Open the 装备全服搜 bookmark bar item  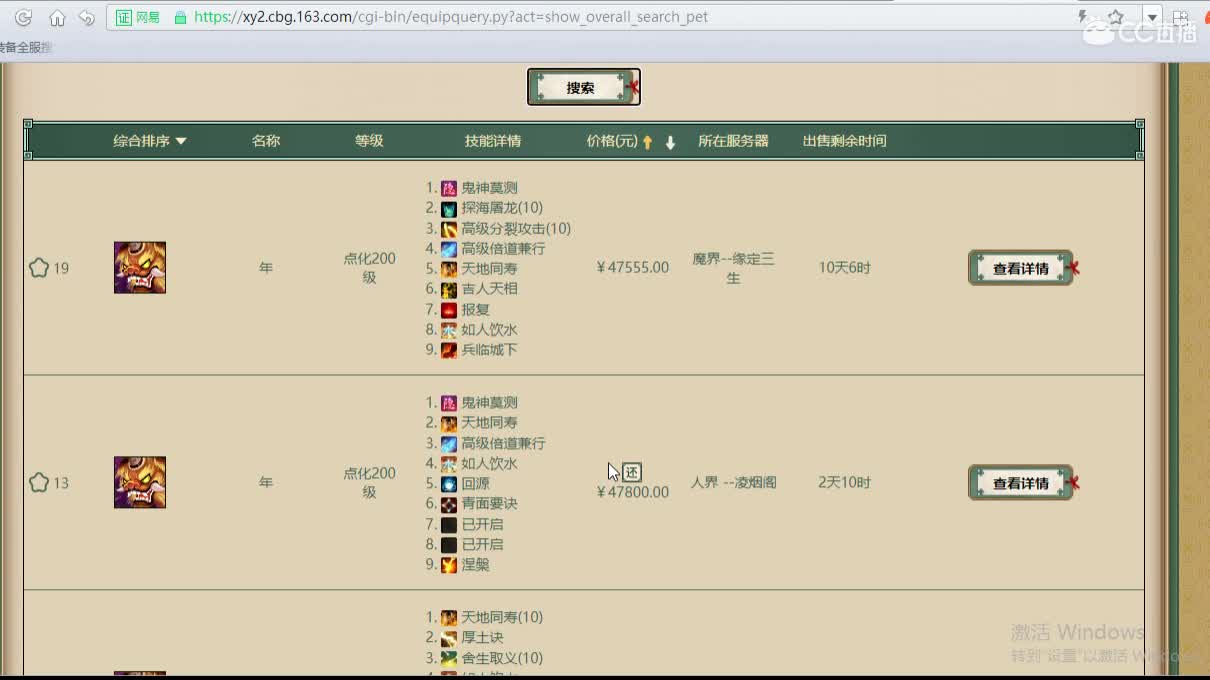tap(25, 47)
